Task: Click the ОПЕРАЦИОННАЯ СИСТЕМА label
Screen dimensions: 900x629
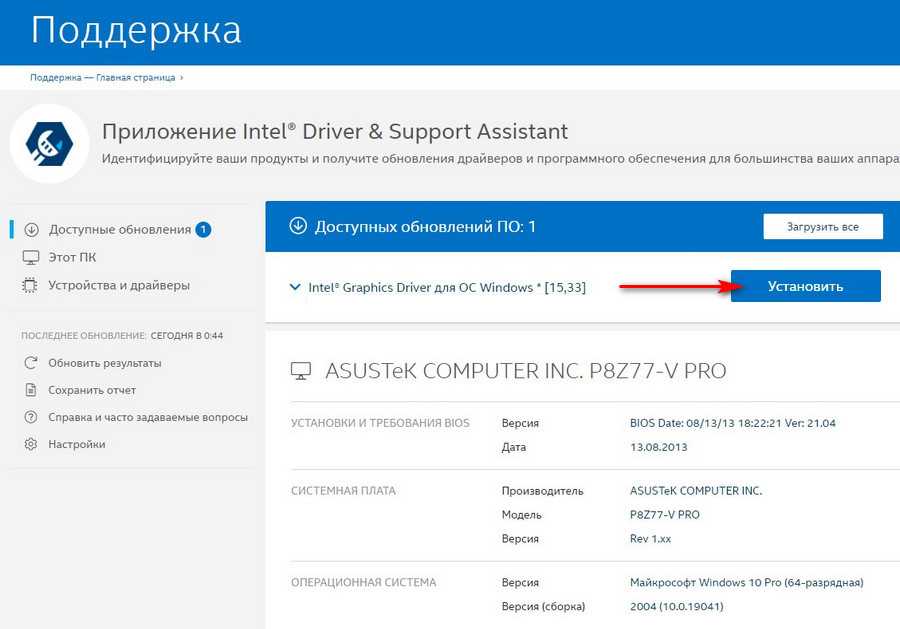Action: [363, 583]
